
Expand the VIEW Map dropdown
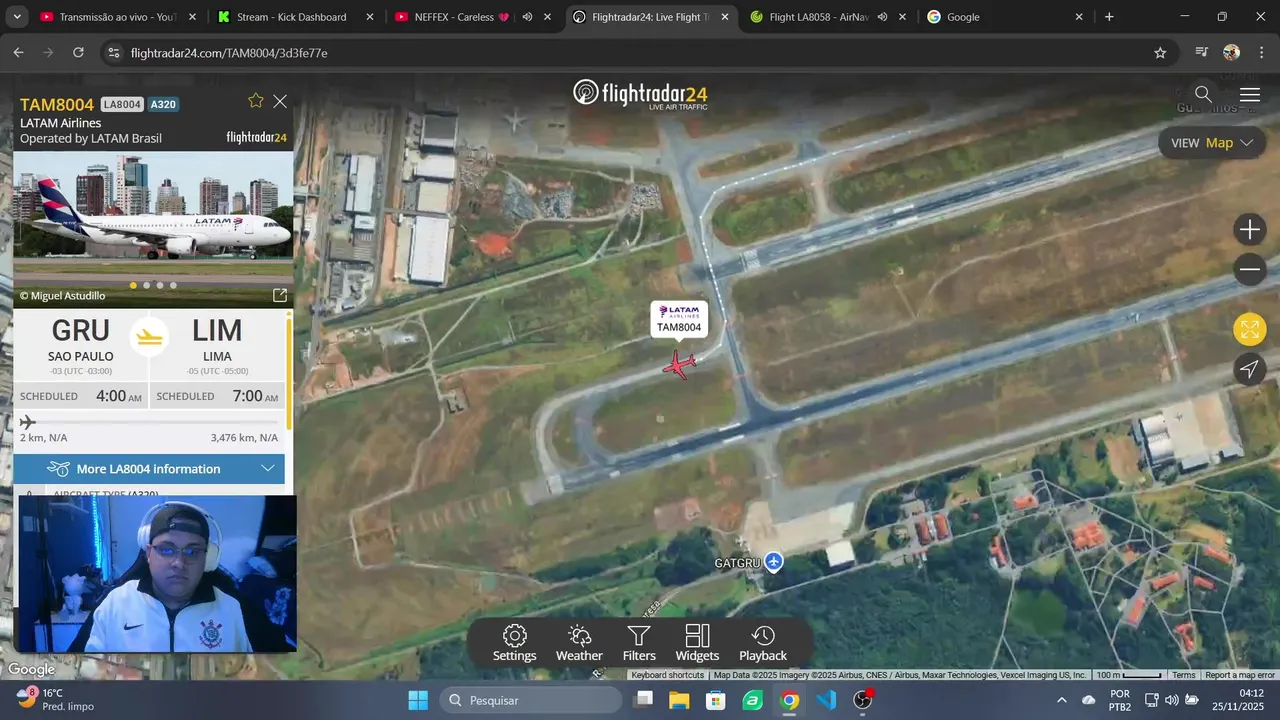(x=1212, y=143)
